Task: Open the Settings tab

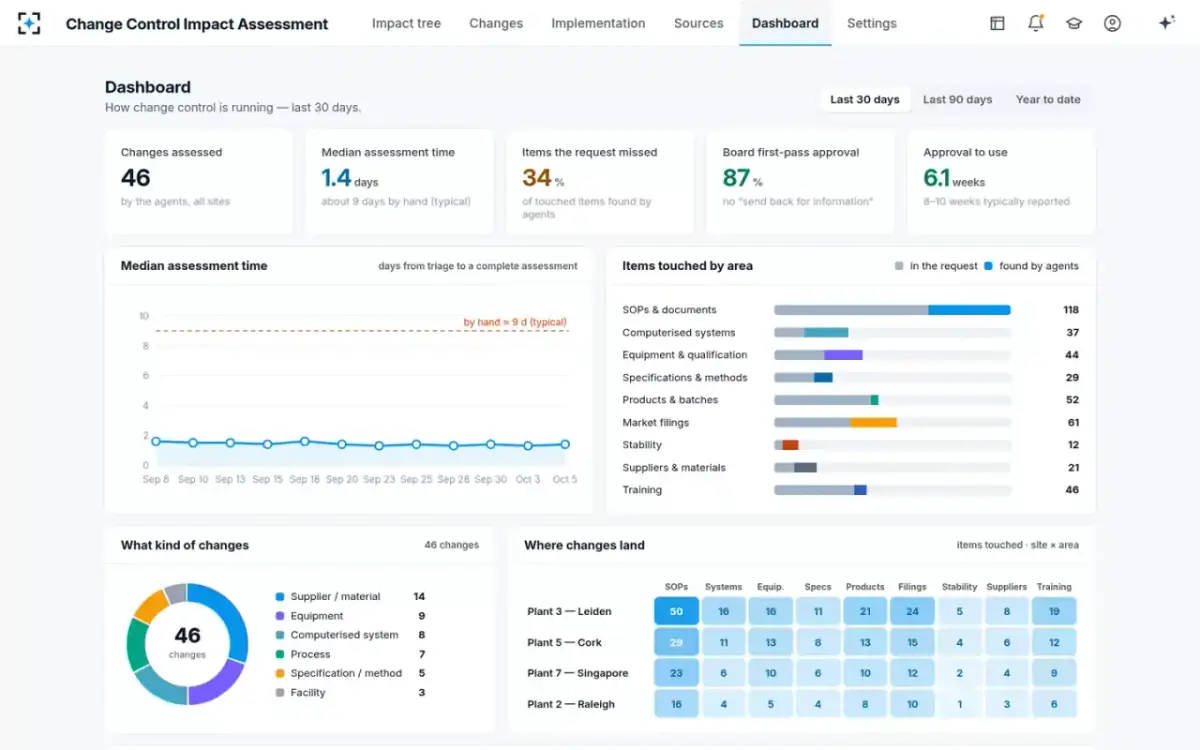Action: [872, 23]
